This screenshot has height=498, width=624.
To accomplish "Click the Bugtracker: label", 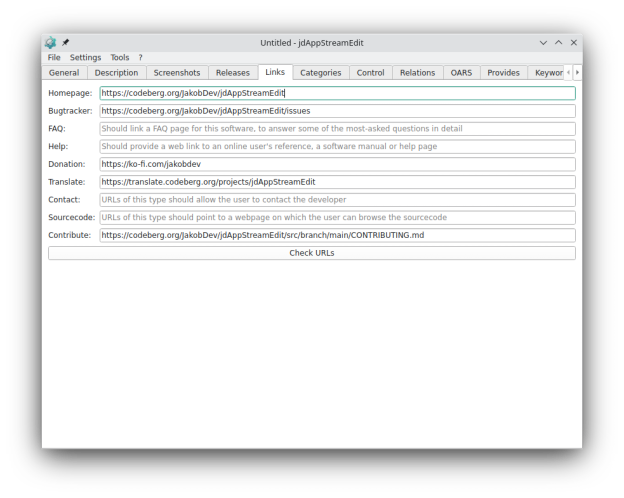I will 70,111.
